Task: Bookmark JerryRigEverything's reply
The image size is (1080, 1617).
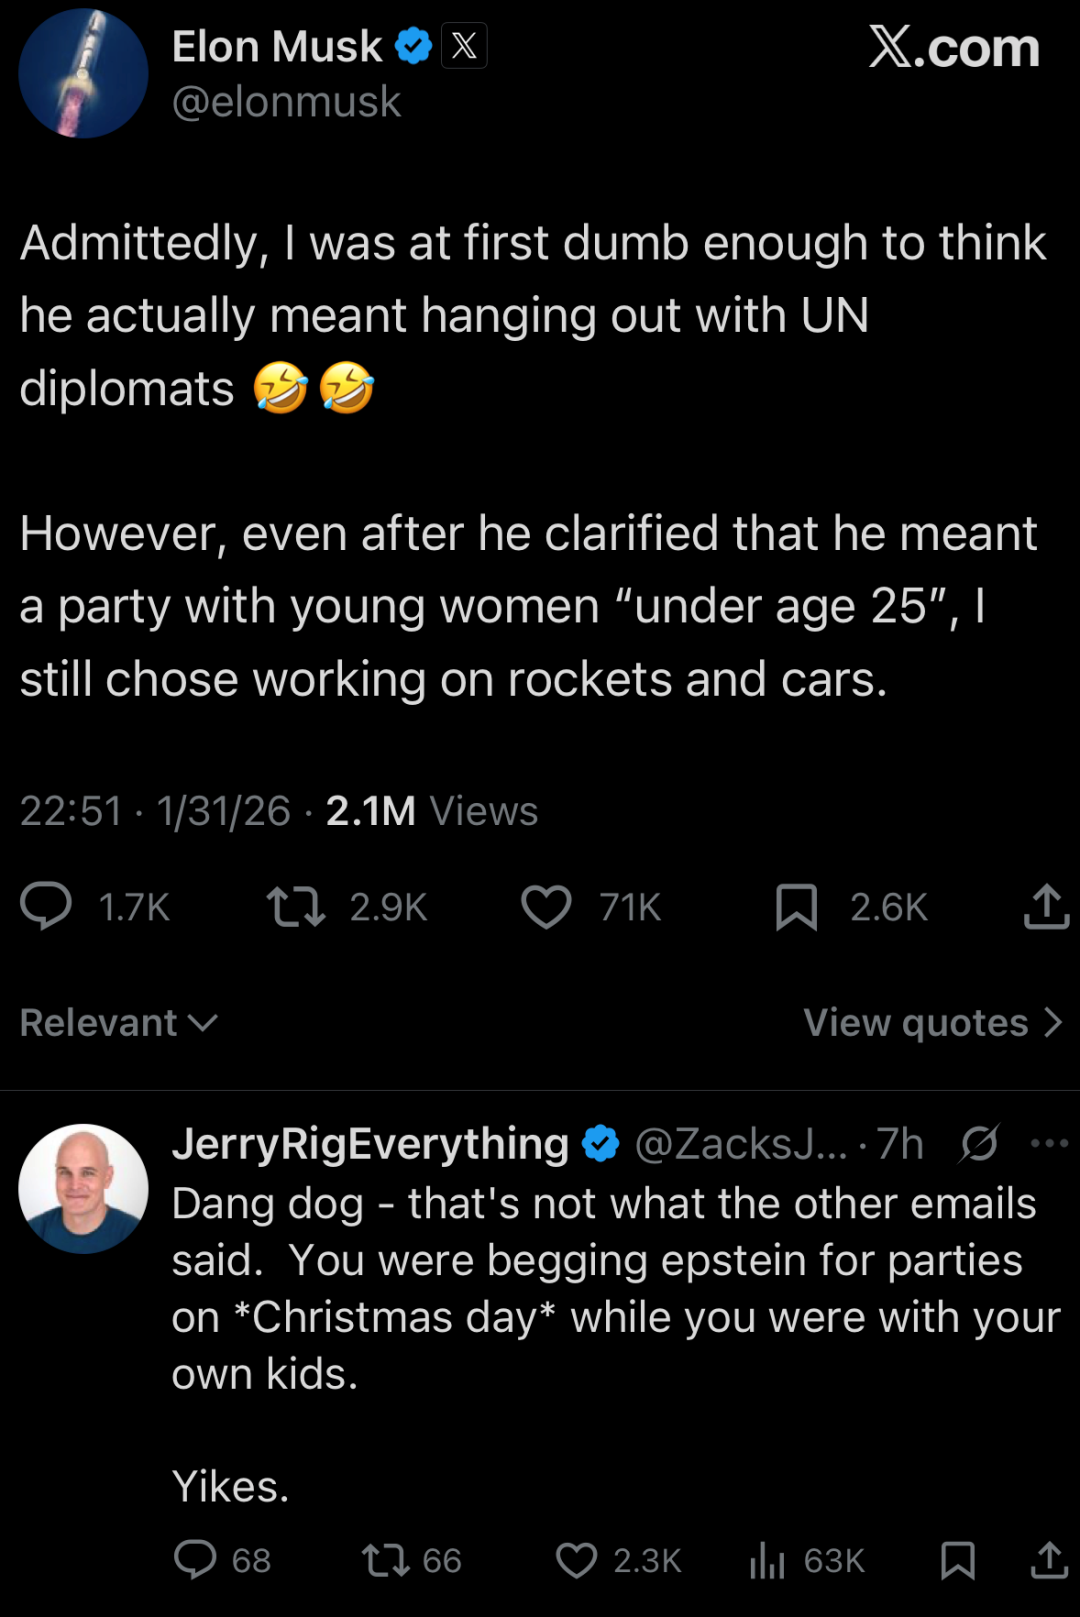Action: (957, 1560)
